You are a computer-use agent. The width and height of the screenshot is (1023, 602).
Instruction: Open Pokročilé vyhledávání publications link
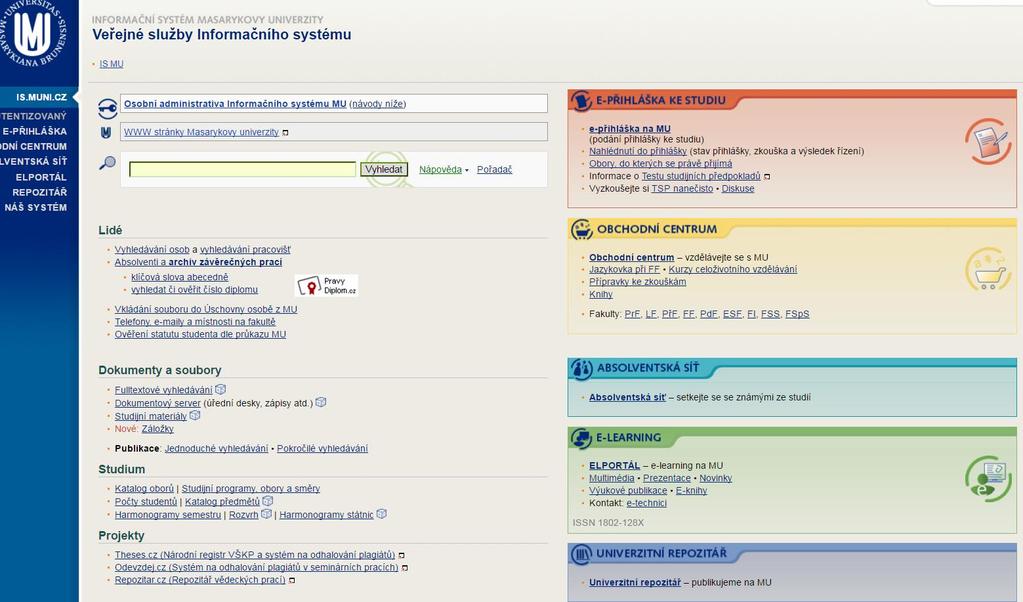[322, 449]
